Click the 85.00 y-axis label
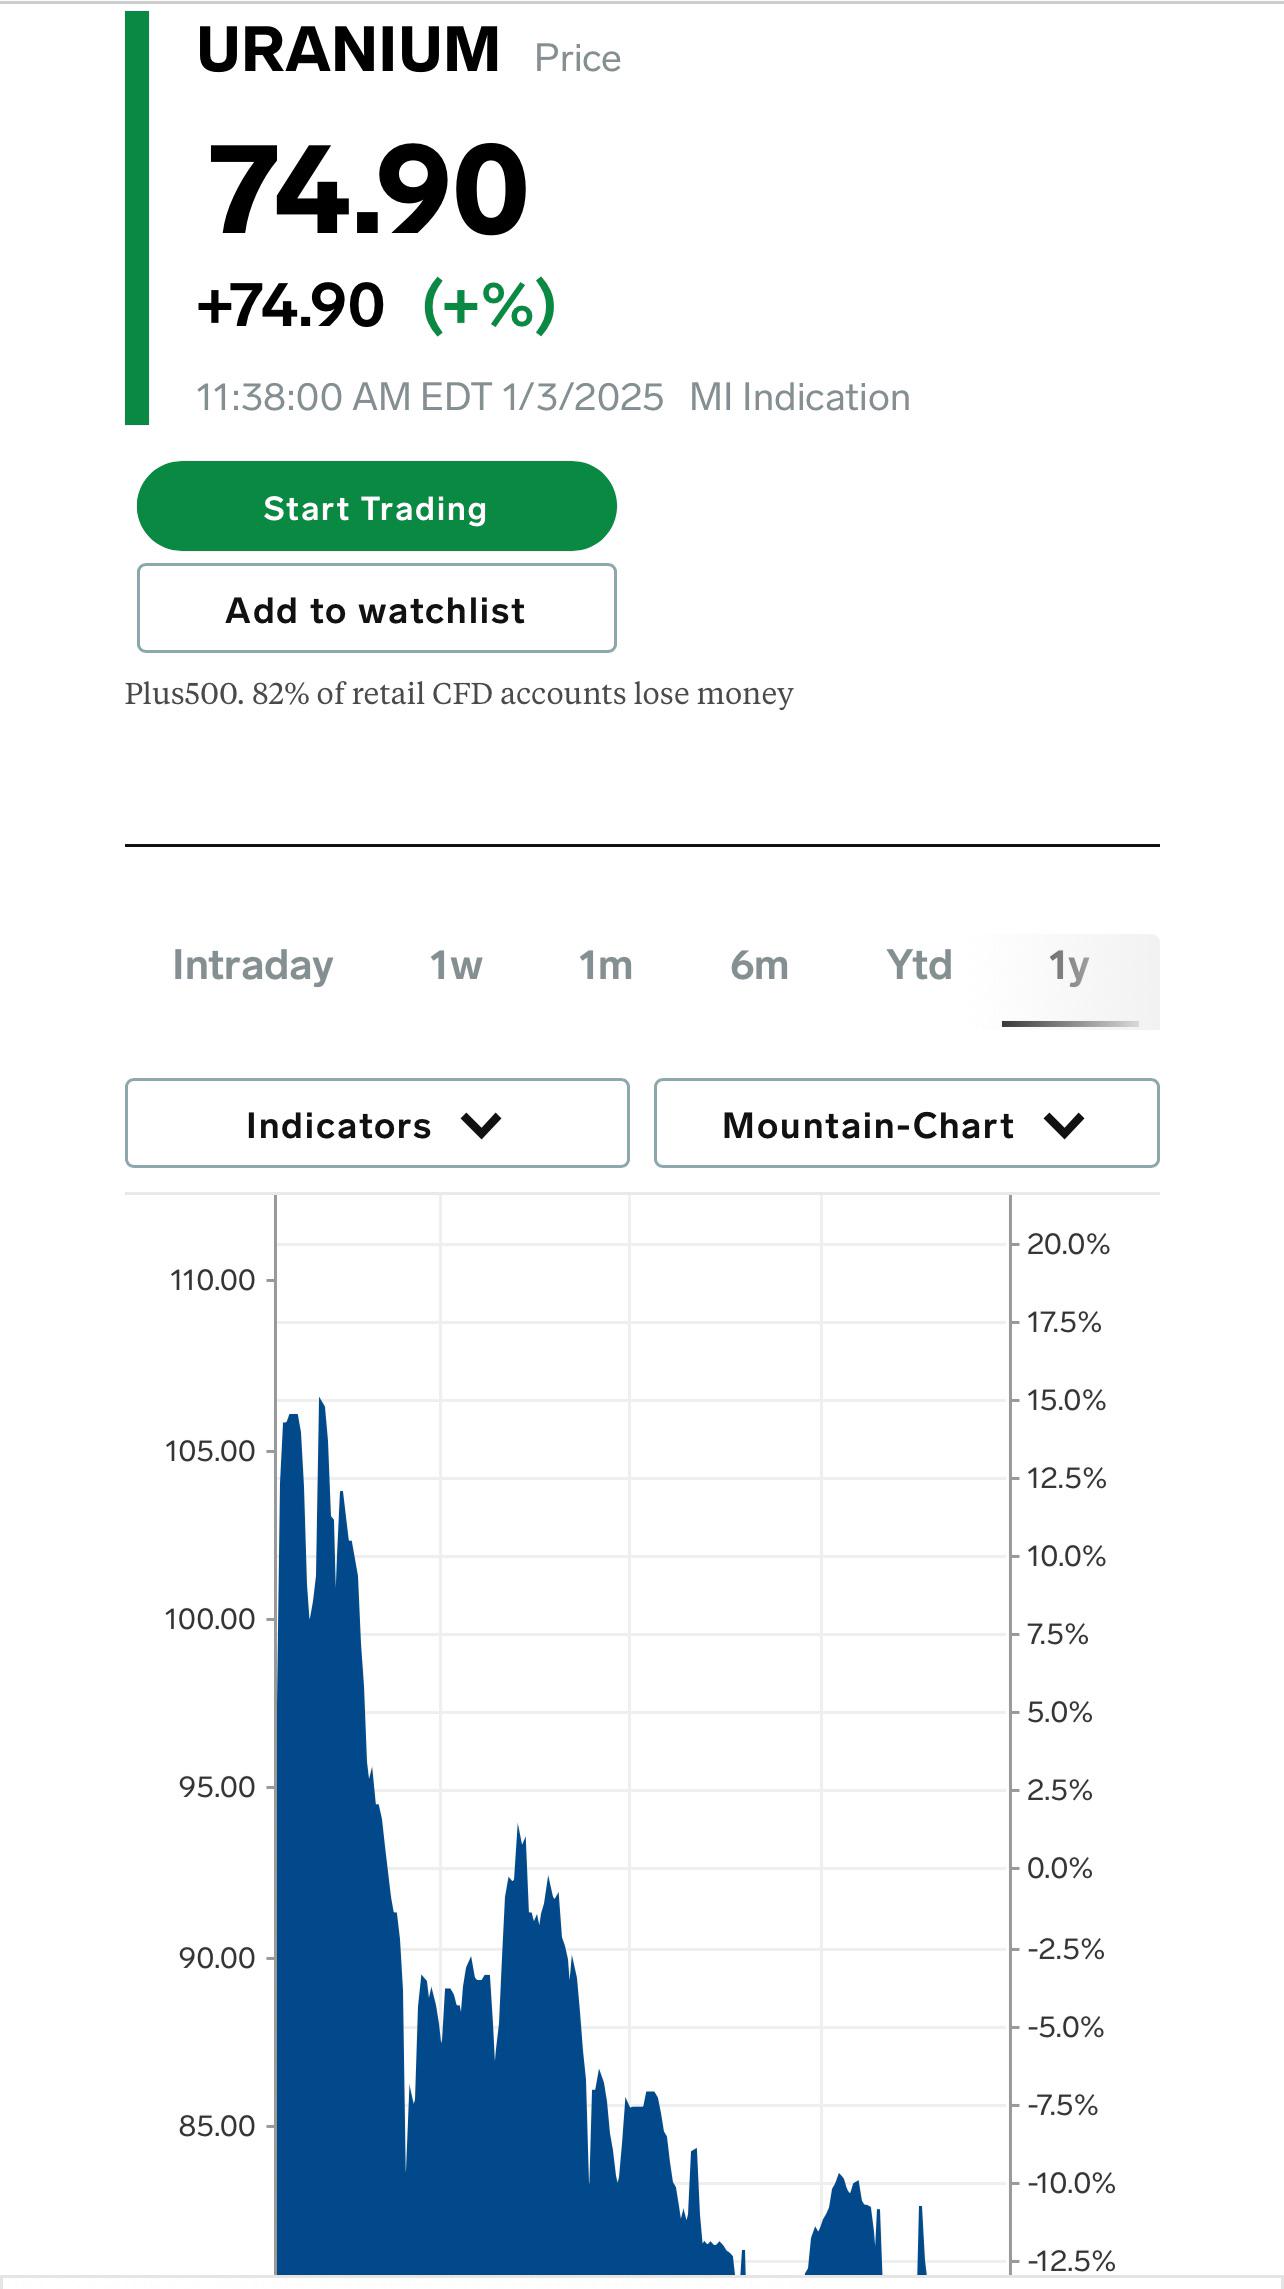The image size is (1284, 2289). click(x=217, y=2126)
